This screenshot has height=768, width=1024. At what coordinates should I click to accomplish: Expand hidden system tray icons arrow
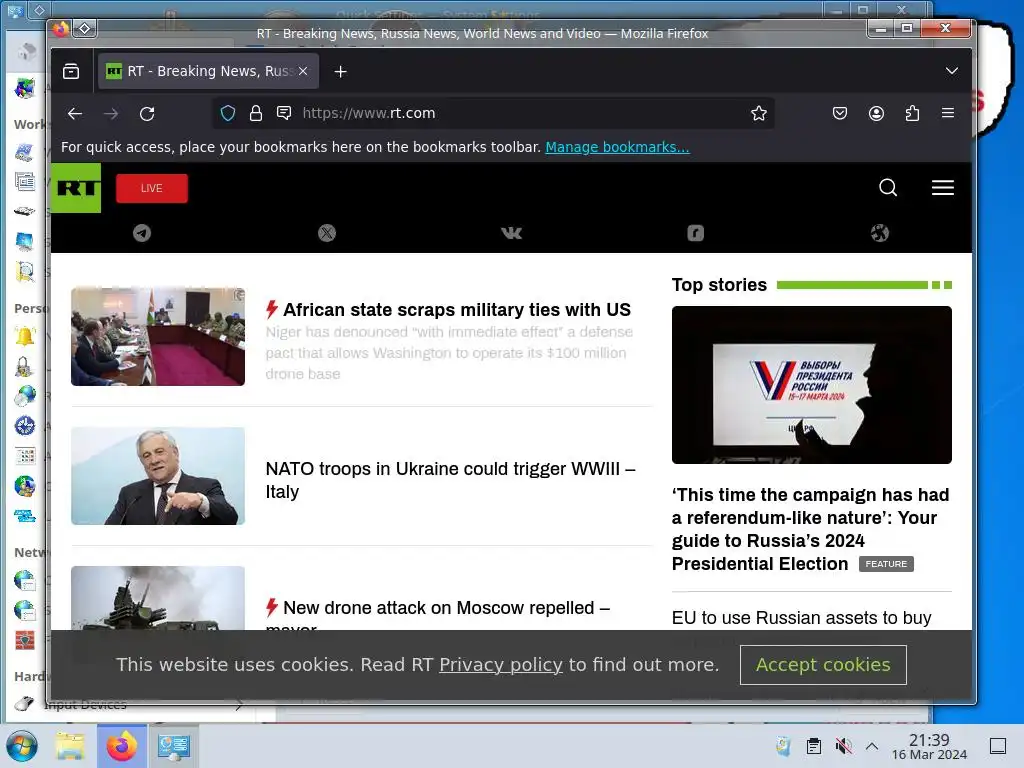click(x=872, y=746)
